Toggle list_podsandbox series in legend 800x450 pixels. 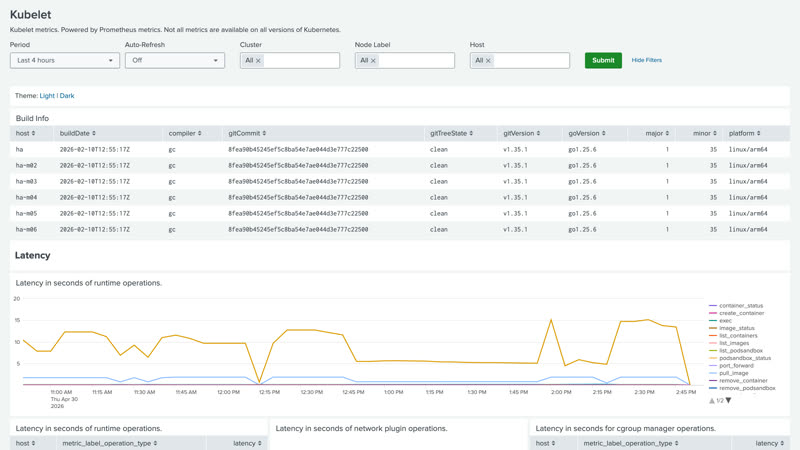736,351
